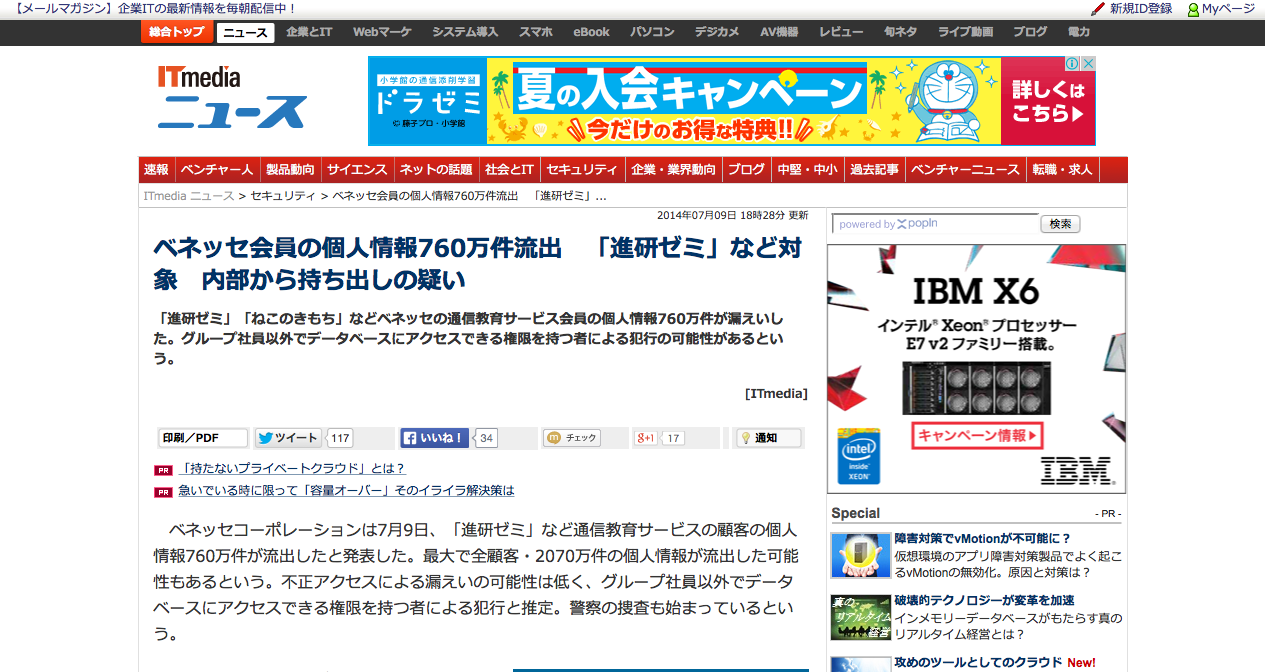Screen dimensions: 1265x672
Task: Click the [ITmedia] byline text
Action: coord(776,394)
